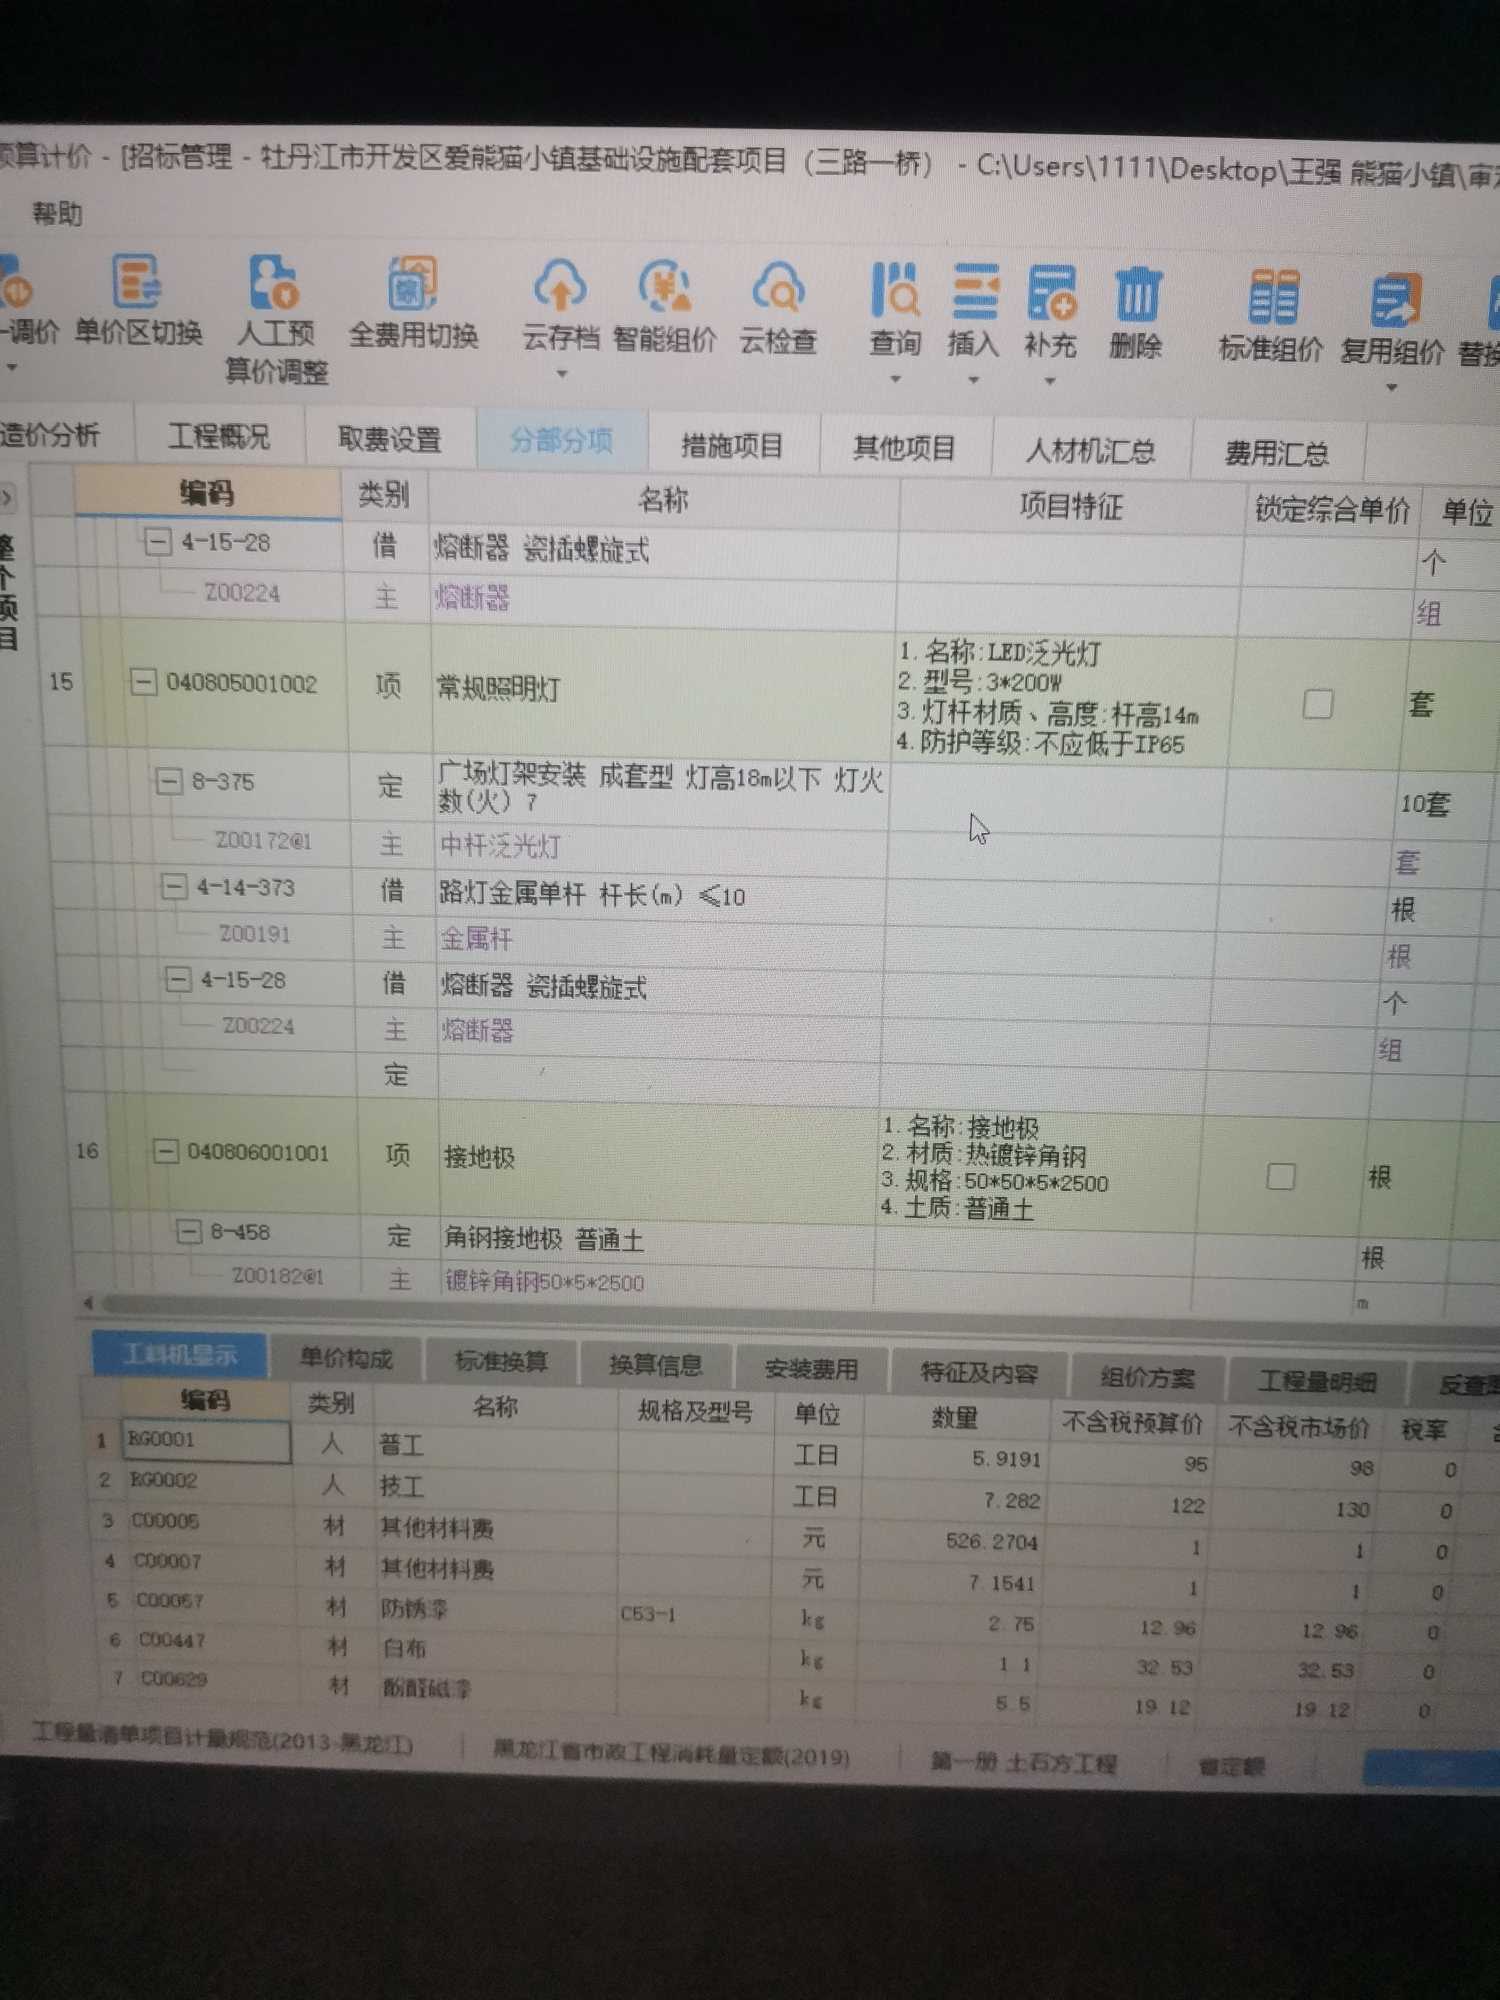Click the 不含税市场价 column header
This screenshot has height=2000, width=1500.
pyautogui.click(x=1298, y=1427)
